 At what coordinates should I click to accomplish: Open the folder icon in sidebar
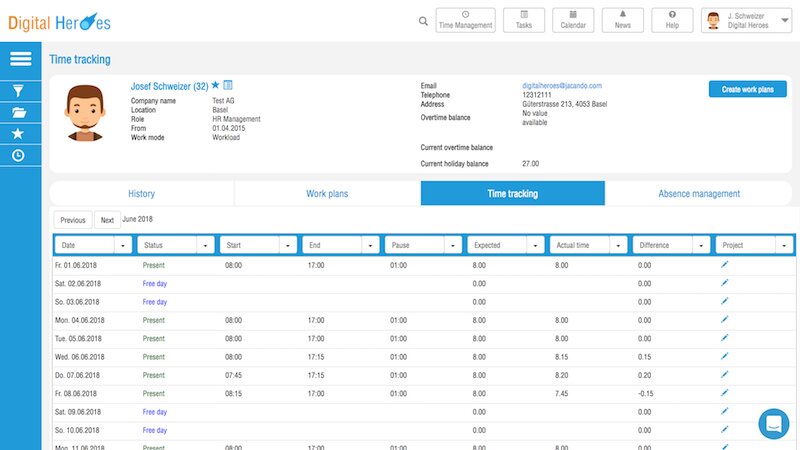[x=18, y=112]
